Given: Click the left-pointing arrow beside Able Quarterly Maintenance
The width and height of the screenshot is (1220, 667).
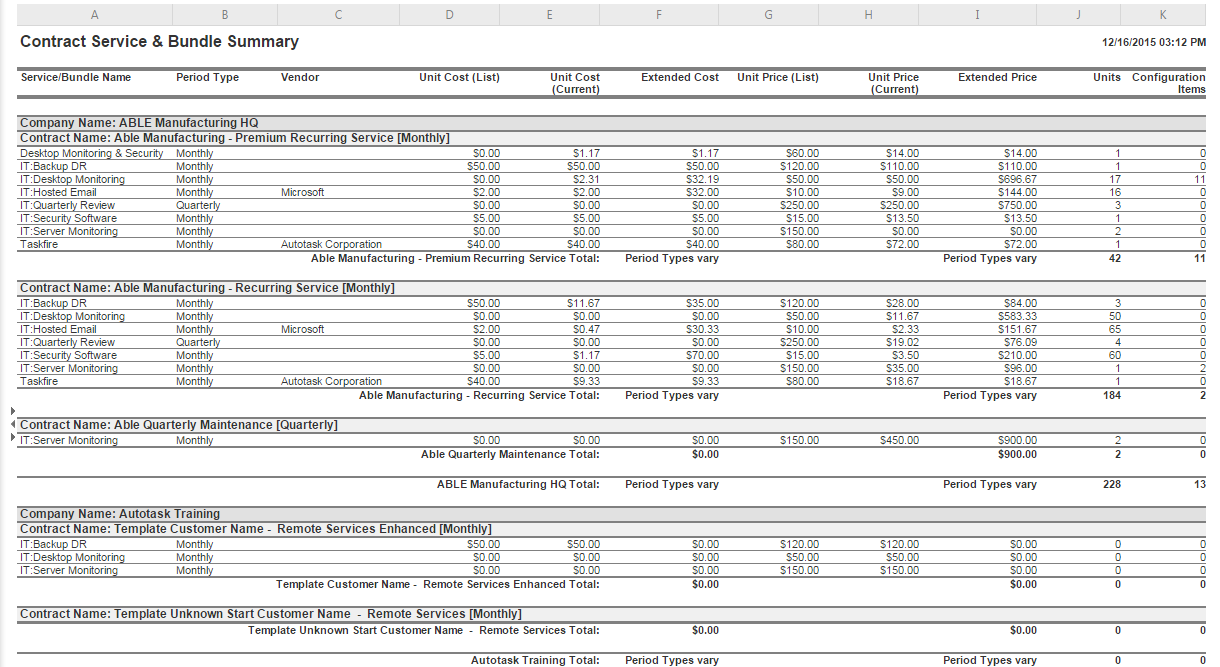Looking at the screenshot, I should (x=12, y=425).
